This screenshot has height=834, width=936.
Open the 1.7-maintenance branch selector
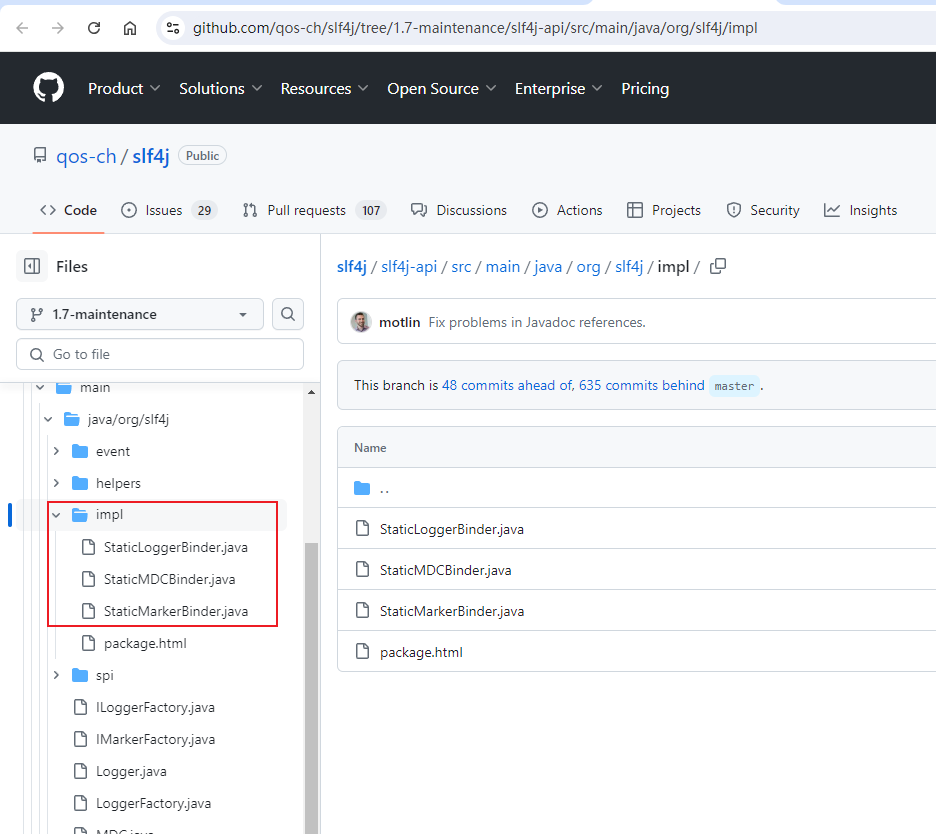pyautogui.click(x=139, y=314)
